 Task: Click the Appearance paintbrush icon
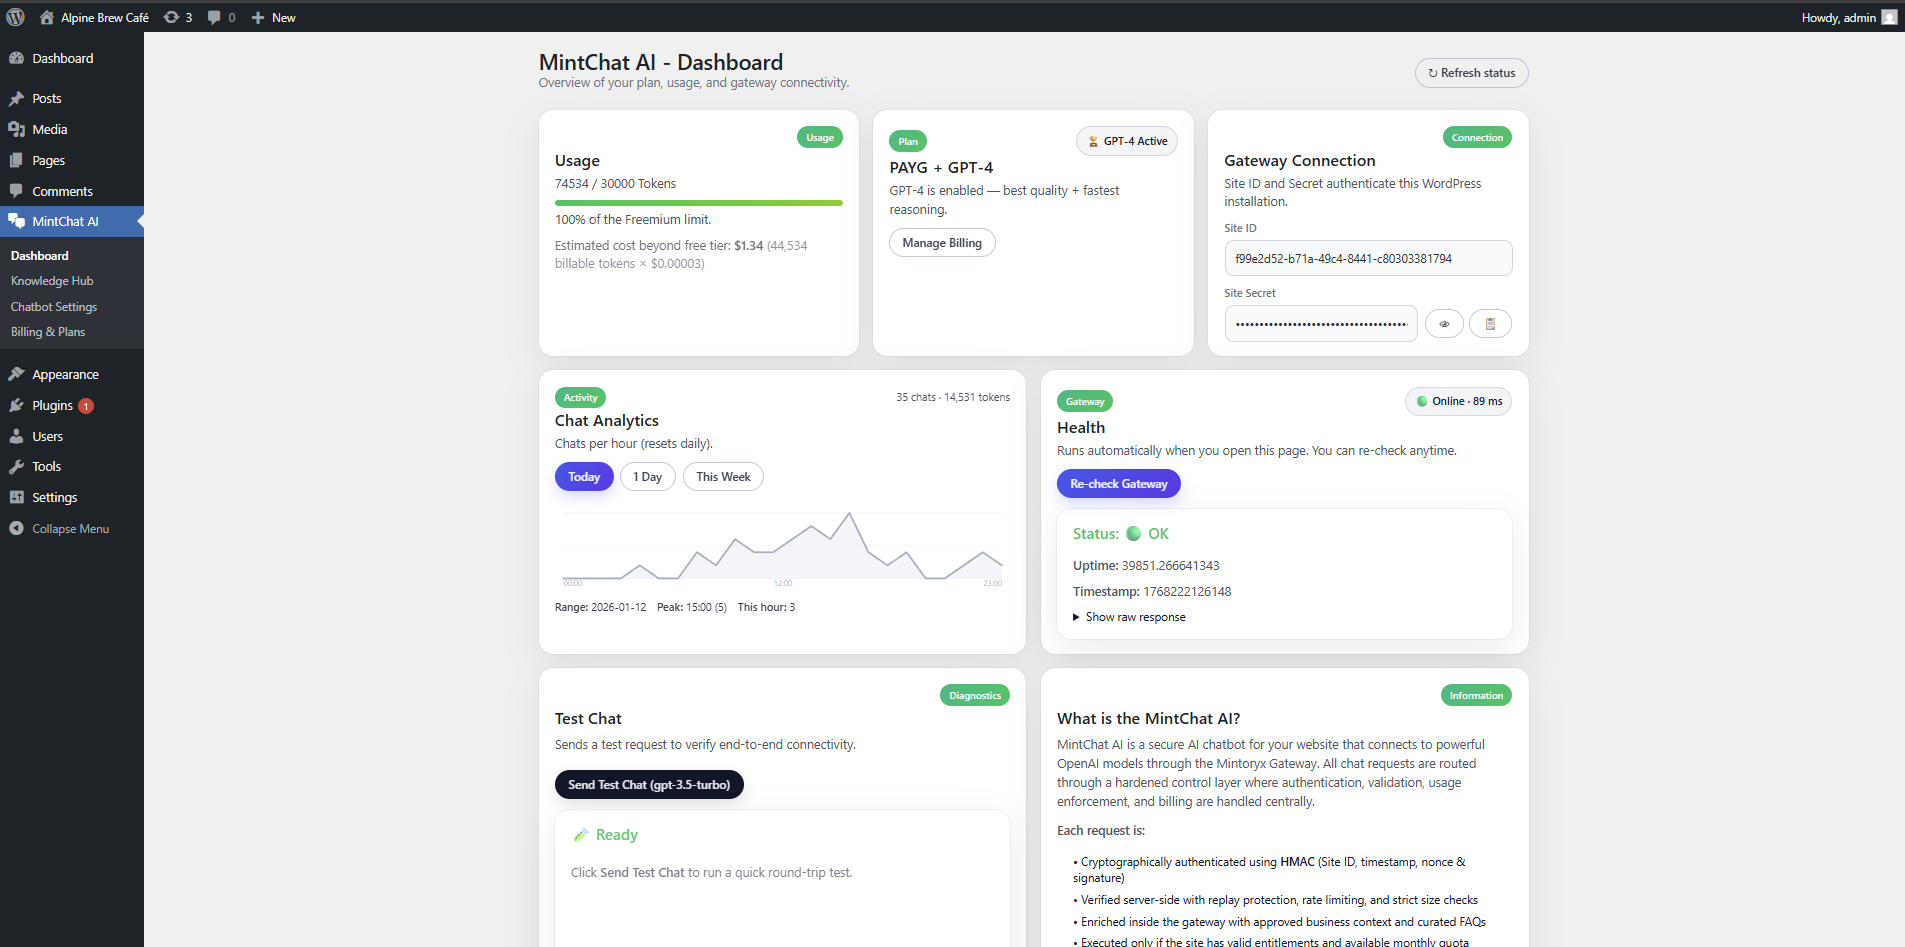coord(17,374)
